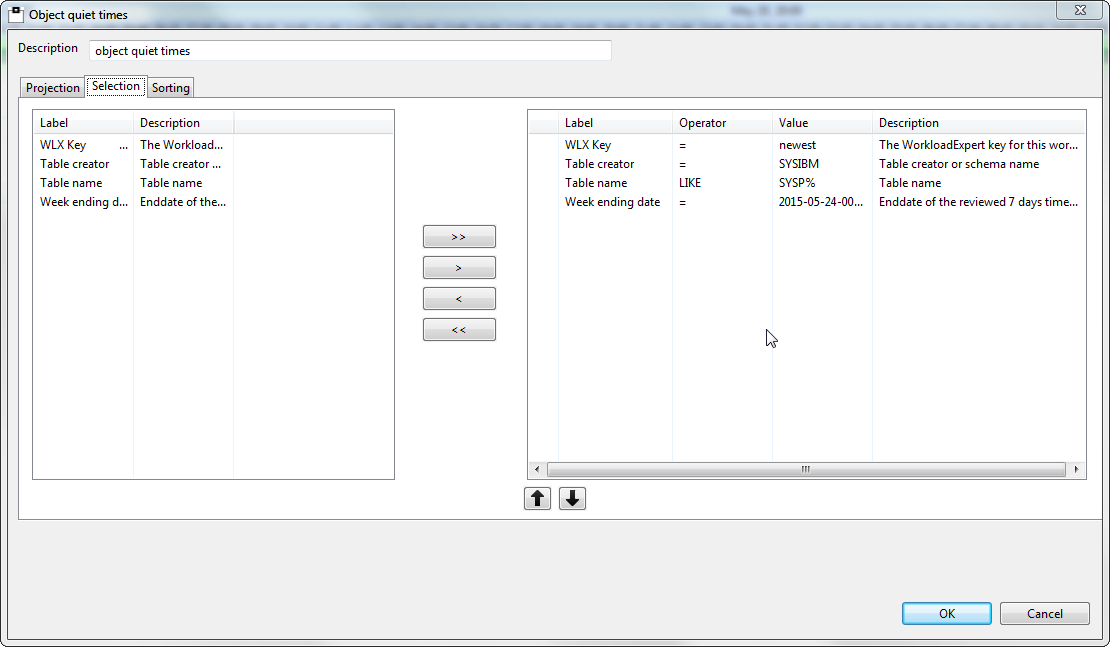This screenshot has width=1110, height=647.
Task: Click the move up arrow icon
Action: click(x=537, y=498)
